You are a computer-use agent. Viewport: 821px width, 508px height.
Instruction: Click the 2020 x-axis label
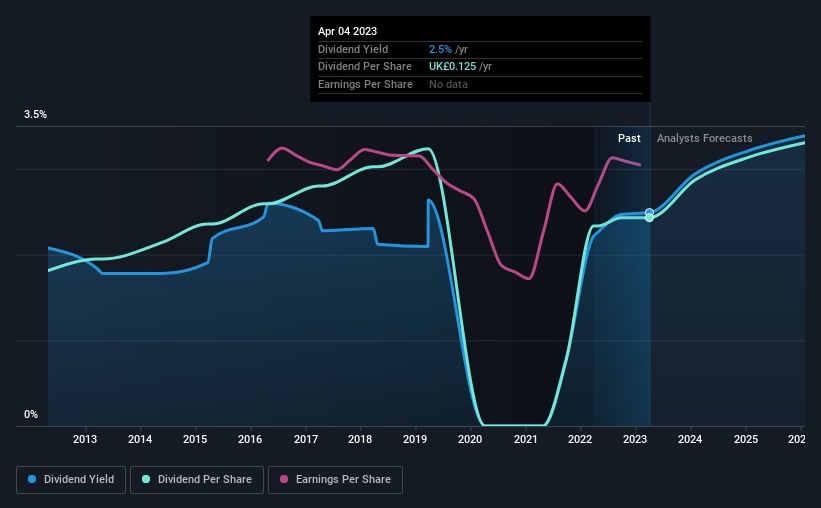click(470, 439)
